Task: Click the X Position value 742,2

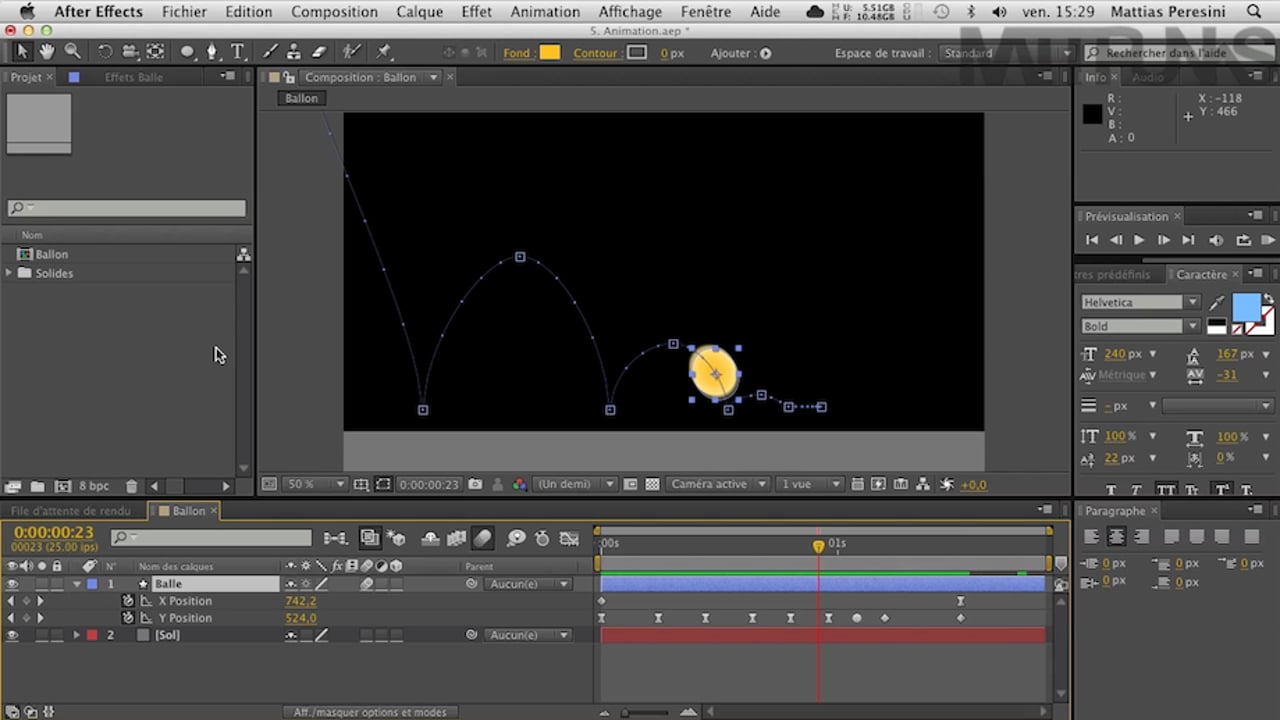Action: click(x=300, y=600)
